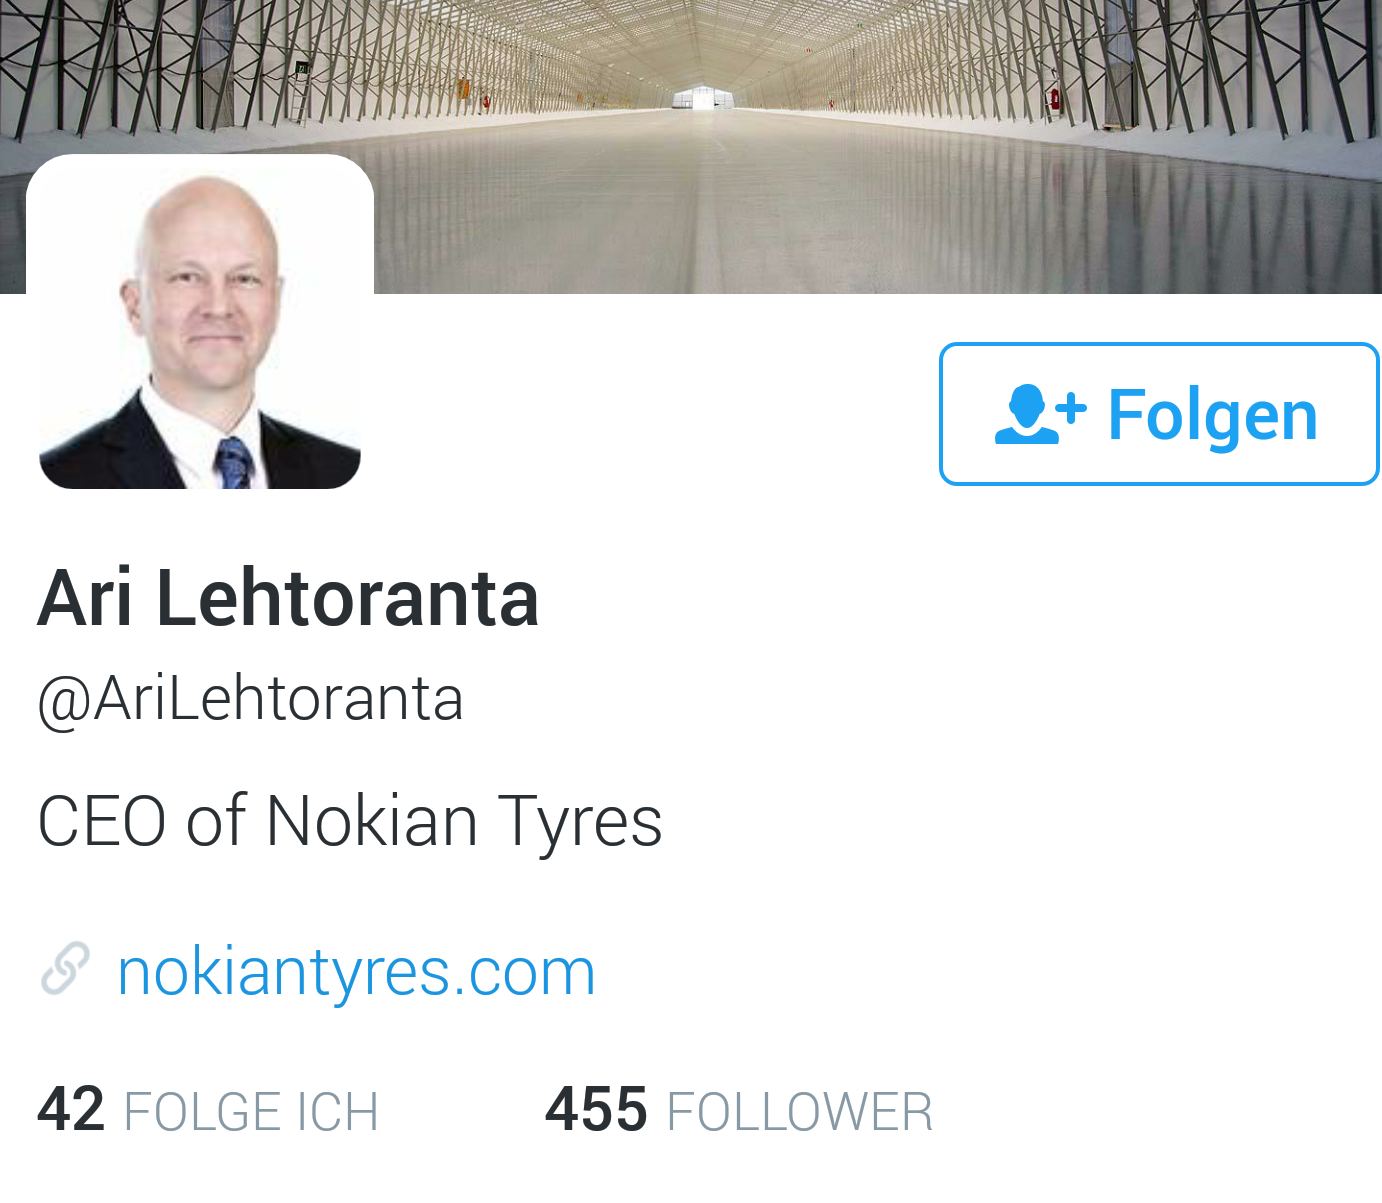Click the 455 follower count number
The height and width of the screenshot is (1203, 1382).
596,1109
